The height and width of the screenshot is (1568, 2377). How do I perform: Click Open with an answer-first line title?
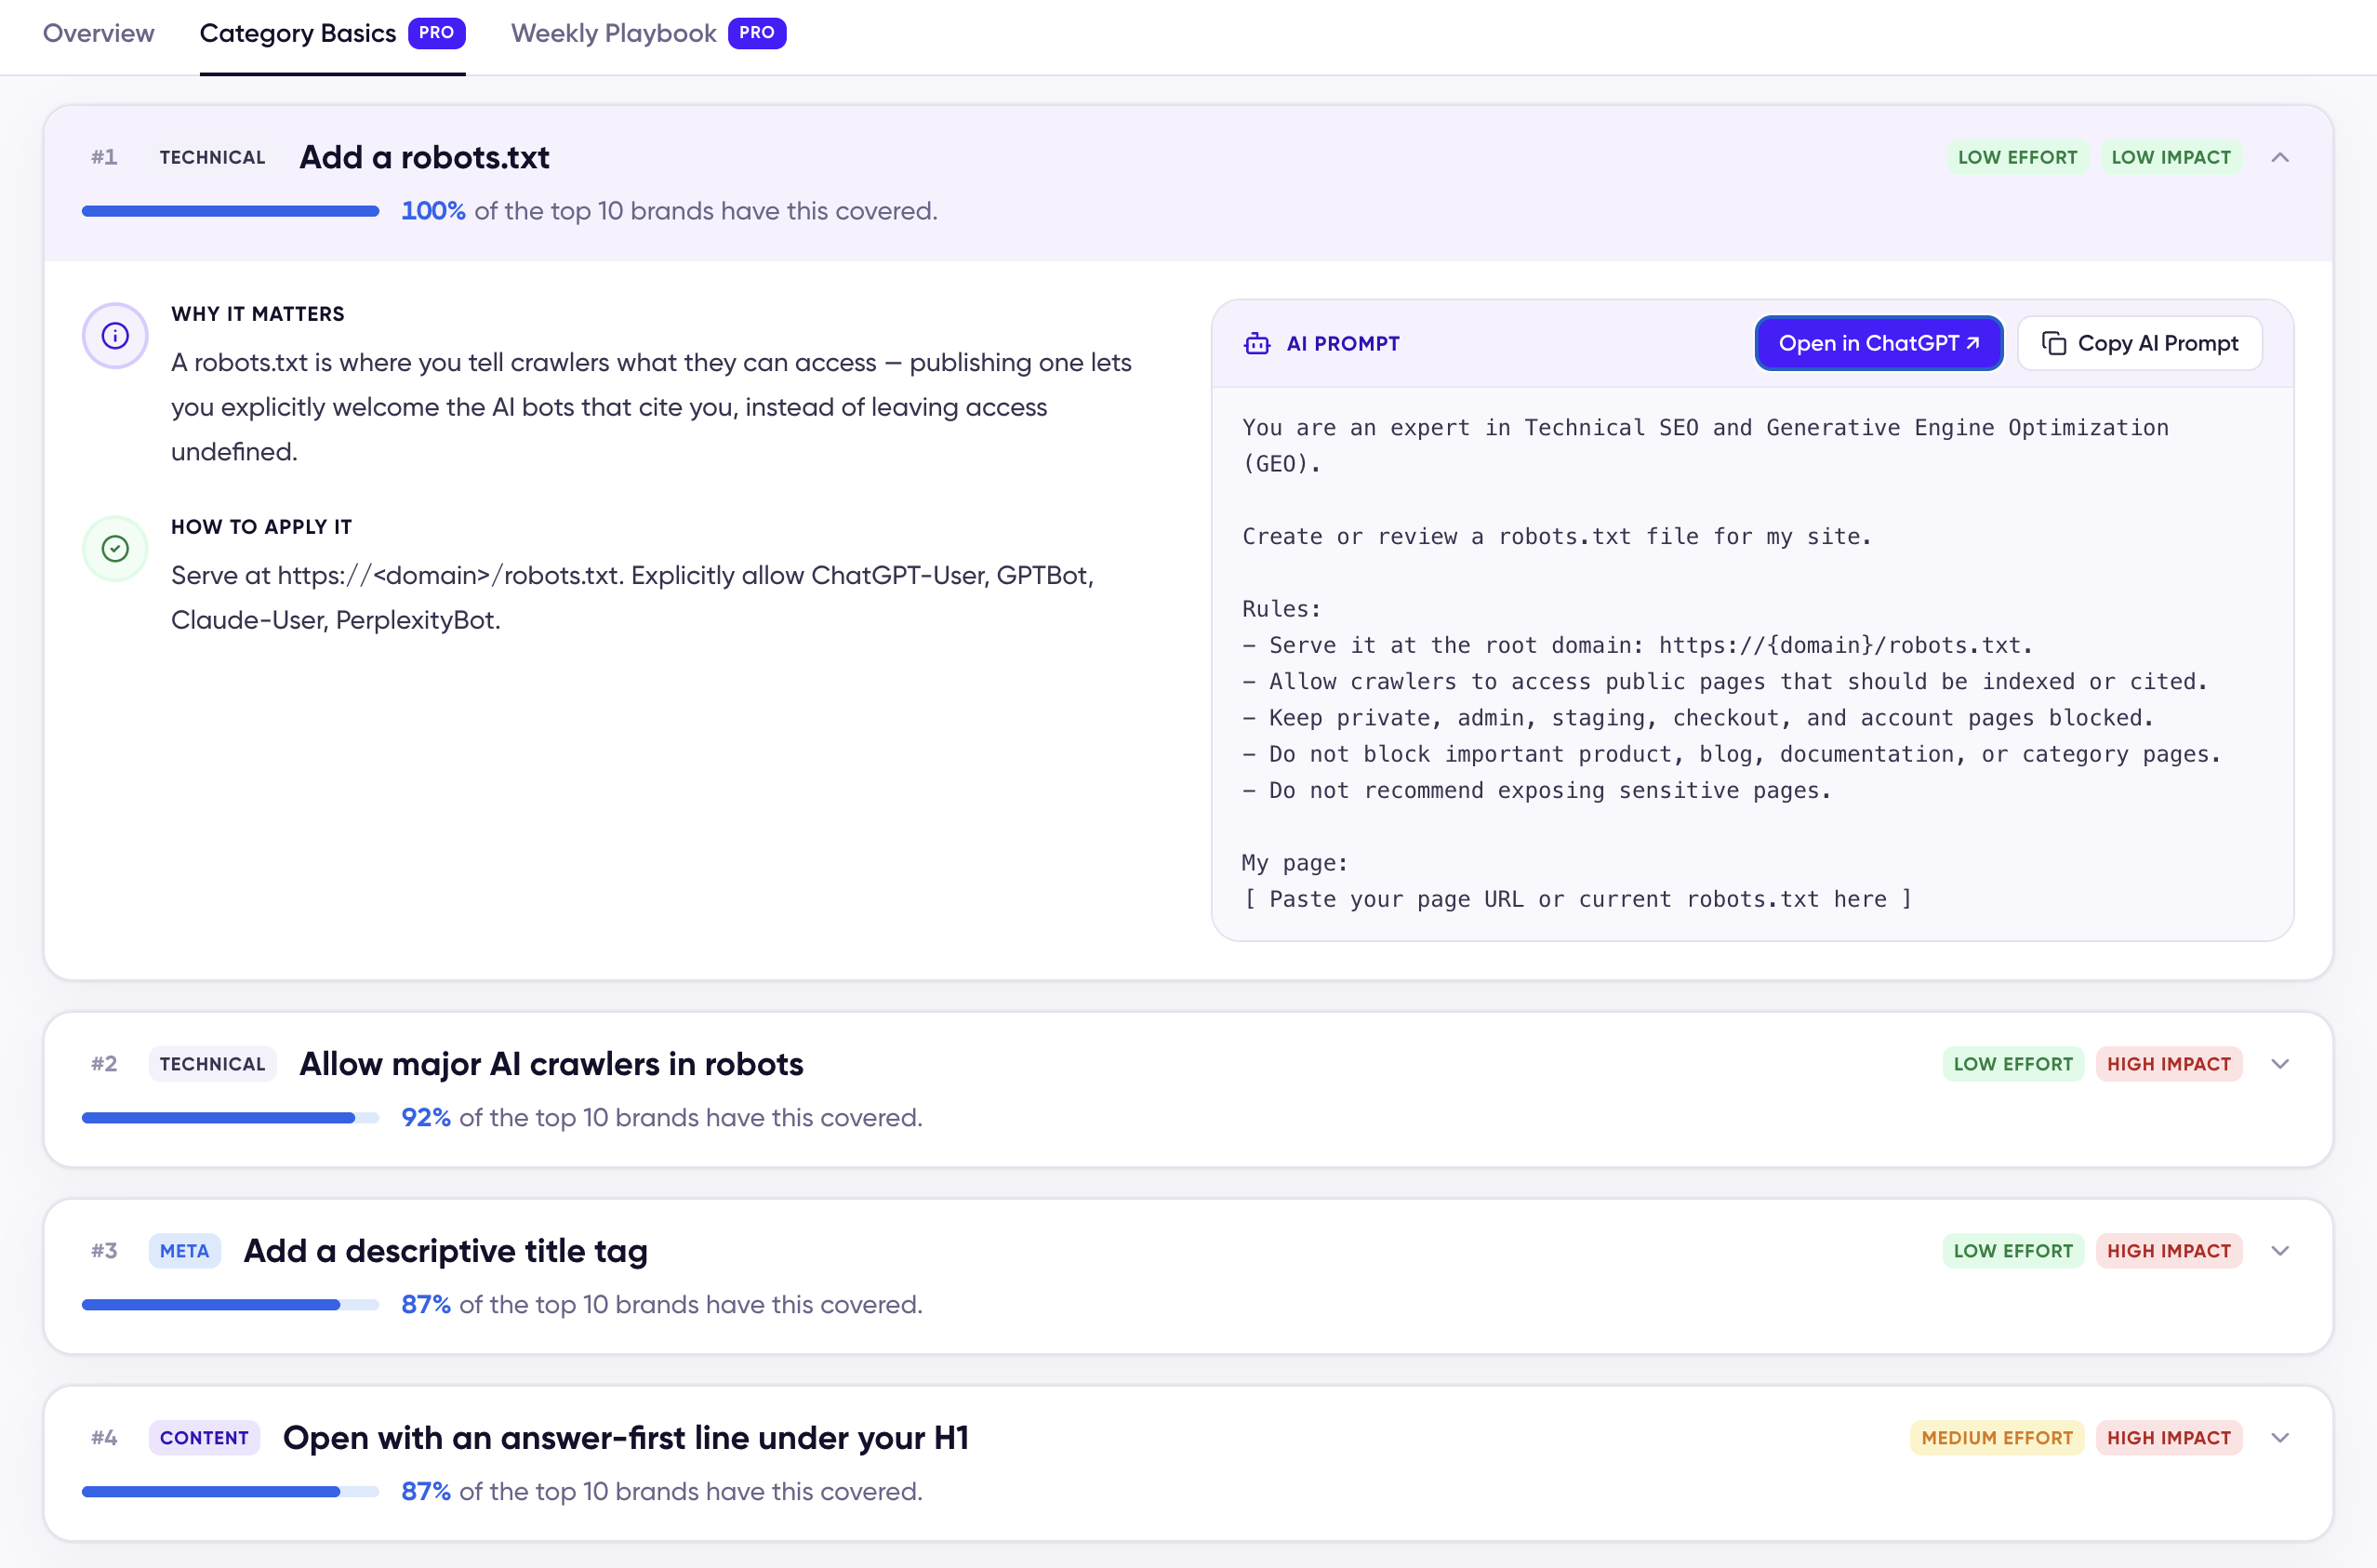pyautogui.click(x=626, y=1438)
